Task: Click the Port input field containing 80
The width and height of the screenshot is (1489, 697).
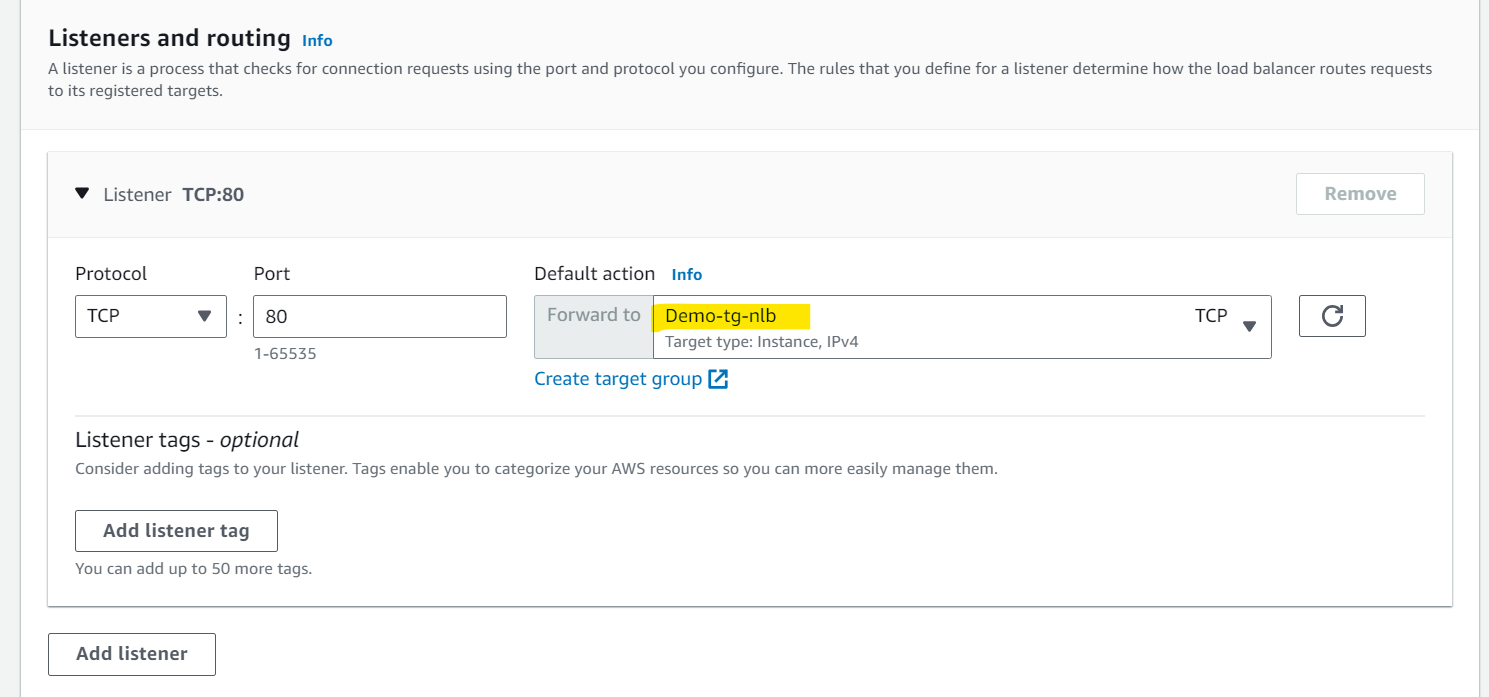Action: click(x=380, y=316)
